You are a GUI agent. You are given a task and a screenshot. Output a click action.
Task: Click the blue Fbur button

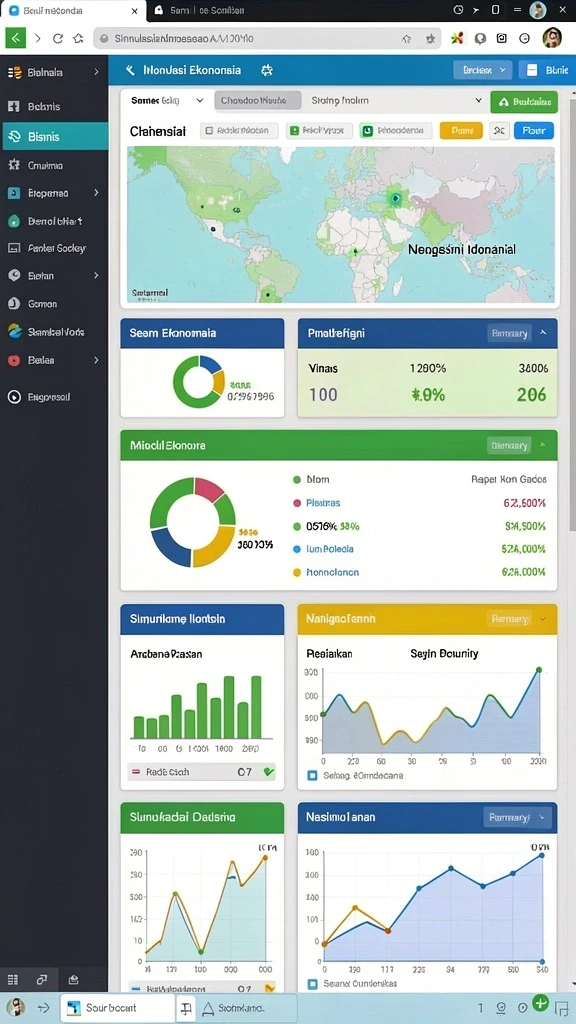534,131
